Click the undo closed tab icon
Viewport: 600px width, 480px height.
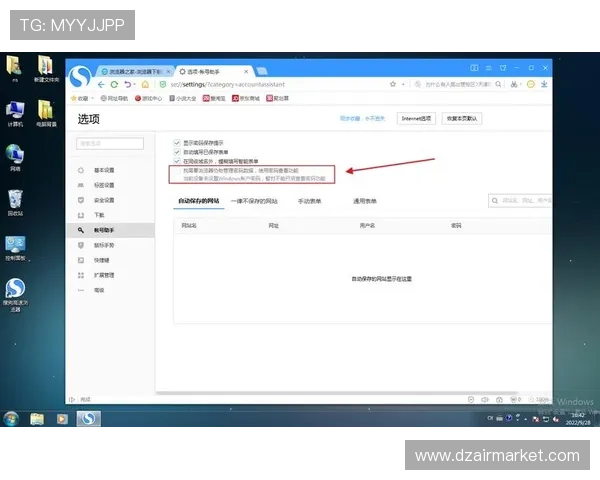point(127,85)
